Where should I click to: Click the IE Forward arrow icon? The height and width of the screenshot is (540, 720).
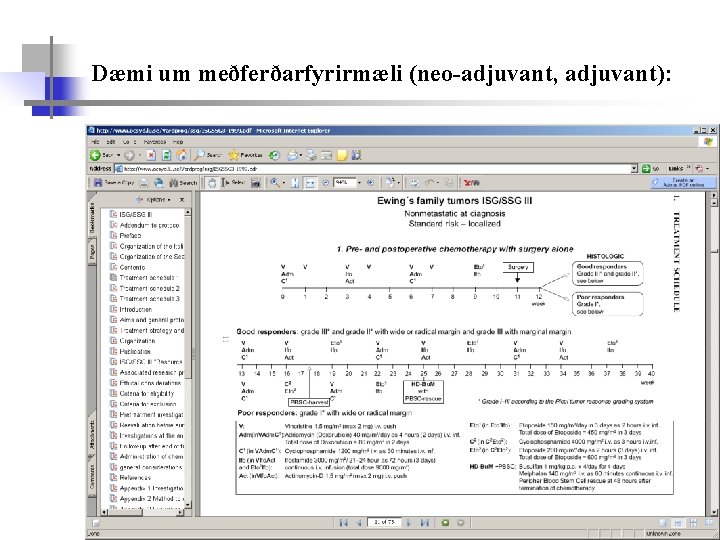(x=129, y=155)
